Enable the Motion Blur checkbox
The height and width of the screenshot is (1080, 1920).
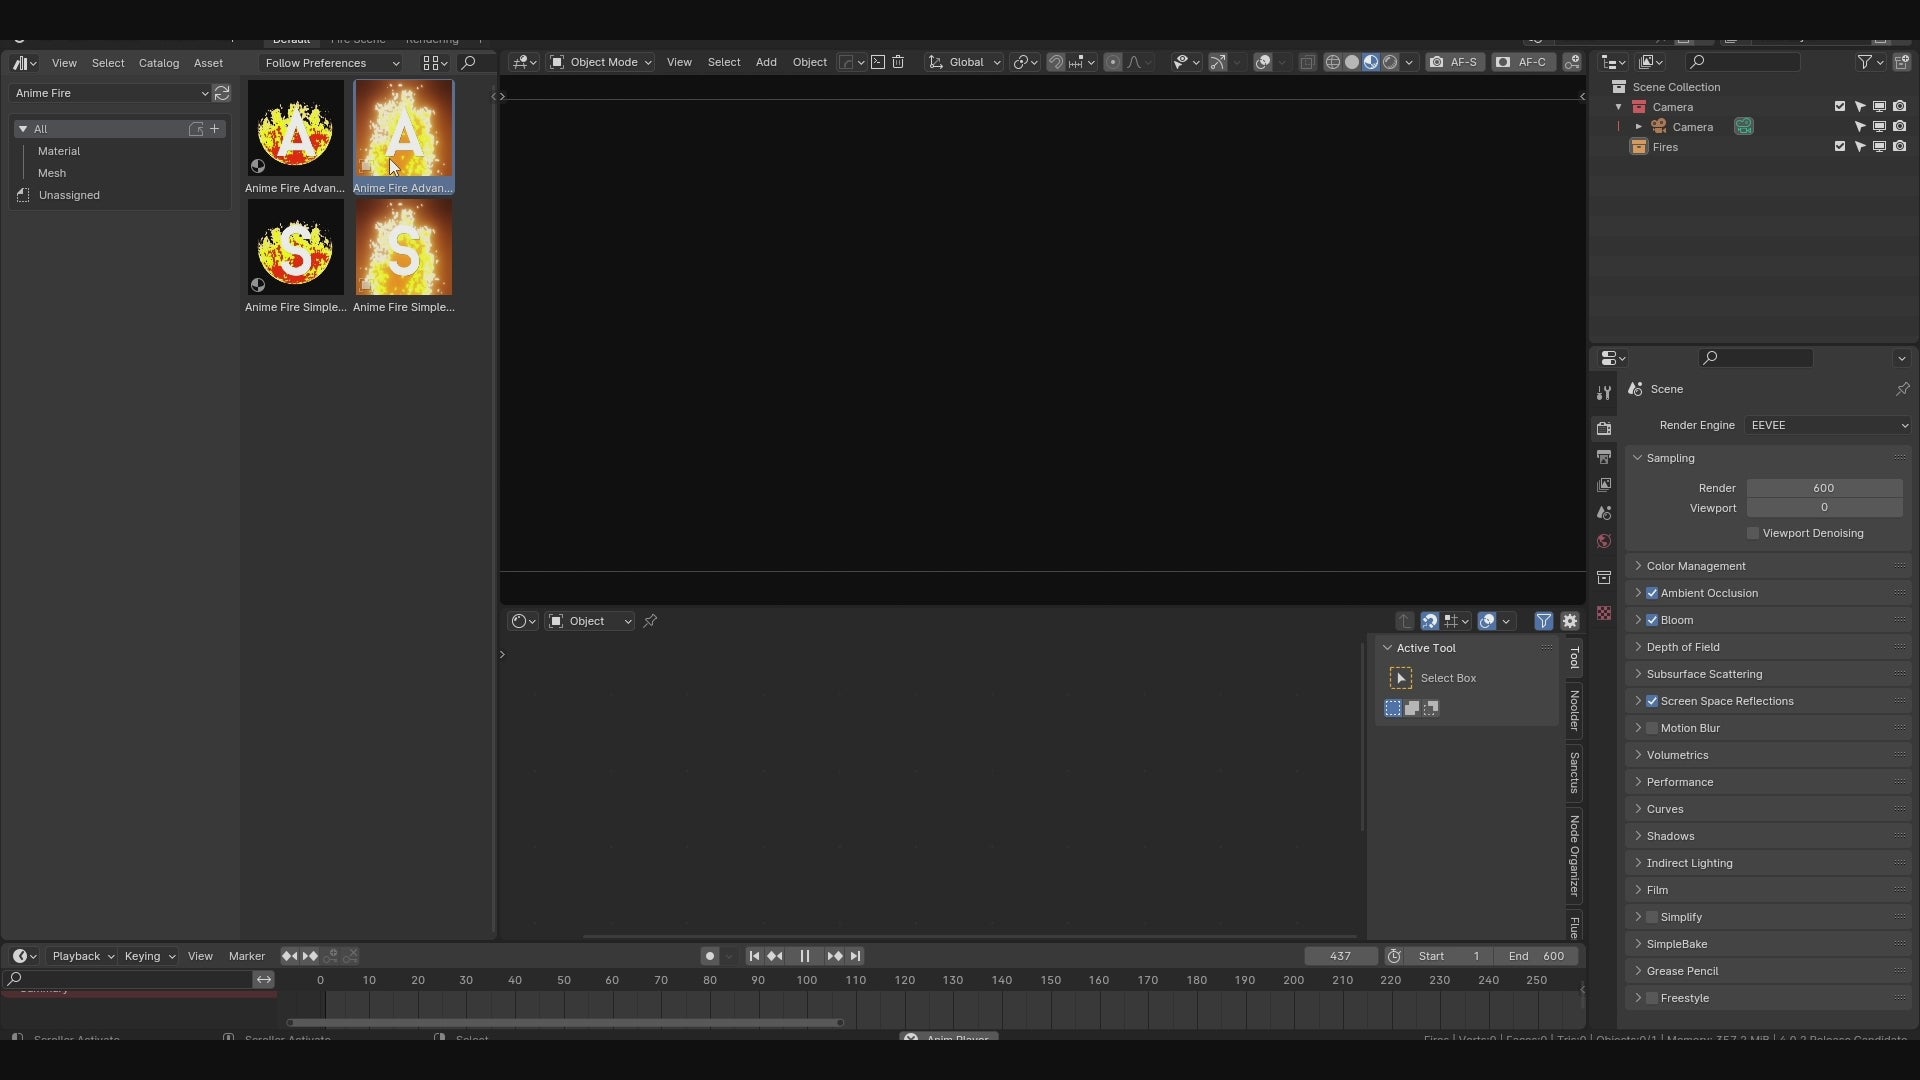point(1652,728)
